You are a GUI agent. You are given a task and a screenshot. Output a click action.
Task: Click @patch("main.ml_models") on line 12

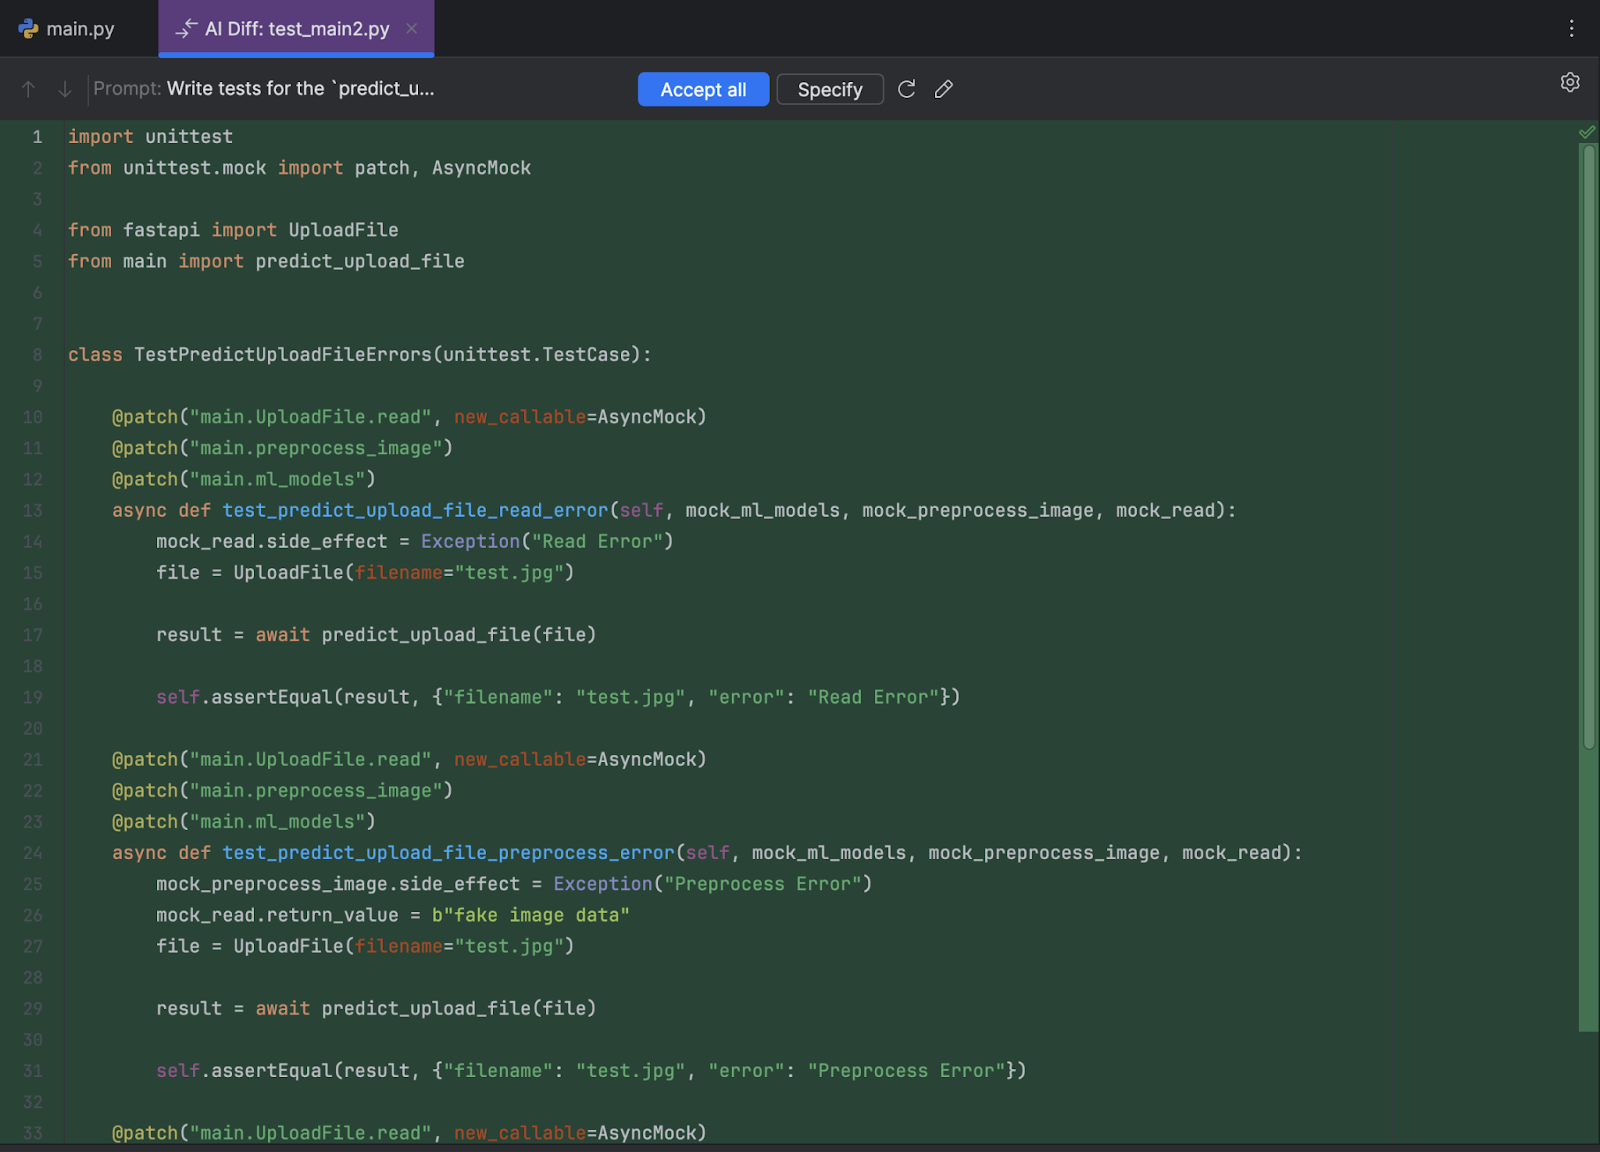coord(244,479)
